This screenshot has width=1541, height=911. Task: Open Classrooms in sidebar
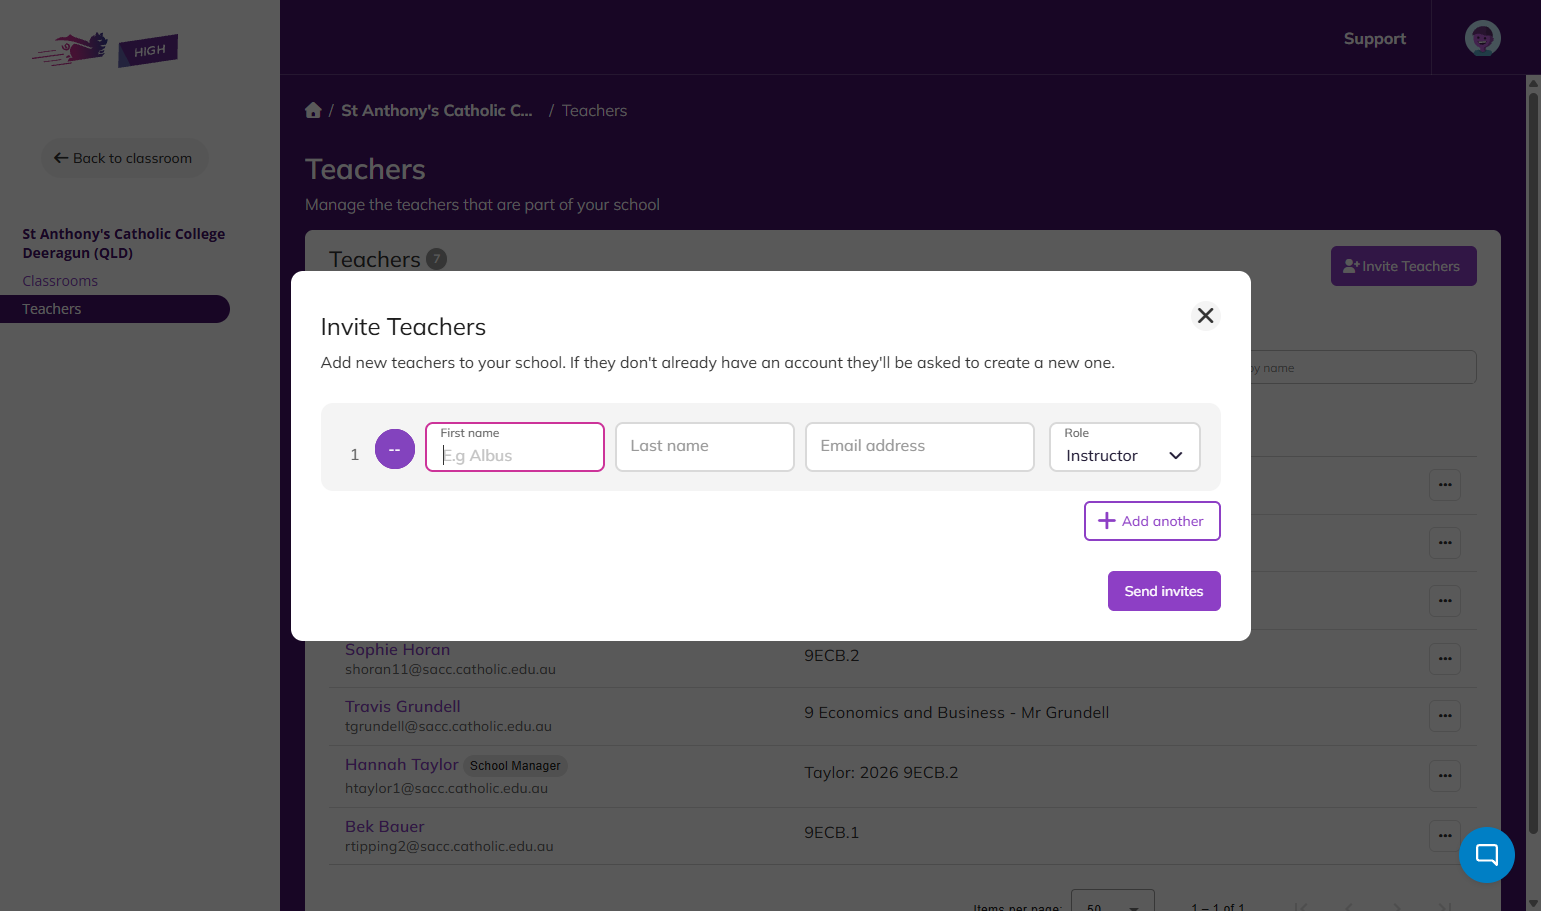pyautogui.click(x=60, y=281)
